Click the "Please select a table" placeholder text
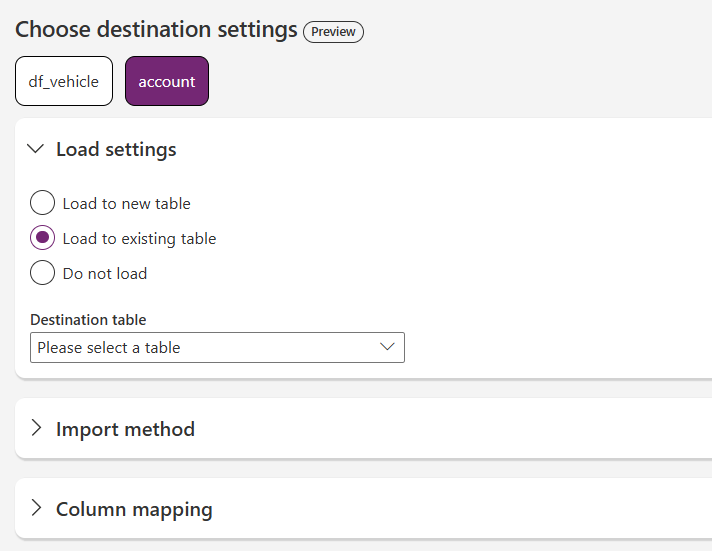This screenshot has width=712, height=551. [109, 348]
